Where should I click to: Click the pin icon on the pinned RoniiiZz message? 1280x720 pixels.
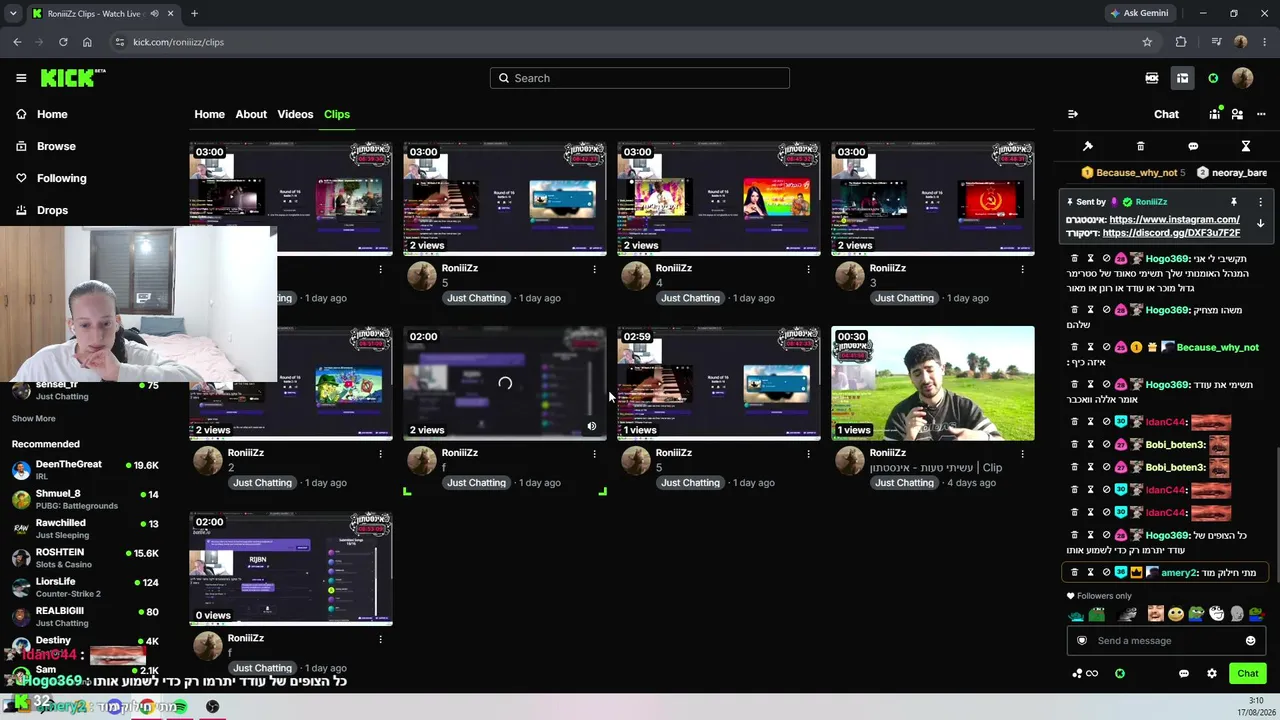[x=1234, y=202]
